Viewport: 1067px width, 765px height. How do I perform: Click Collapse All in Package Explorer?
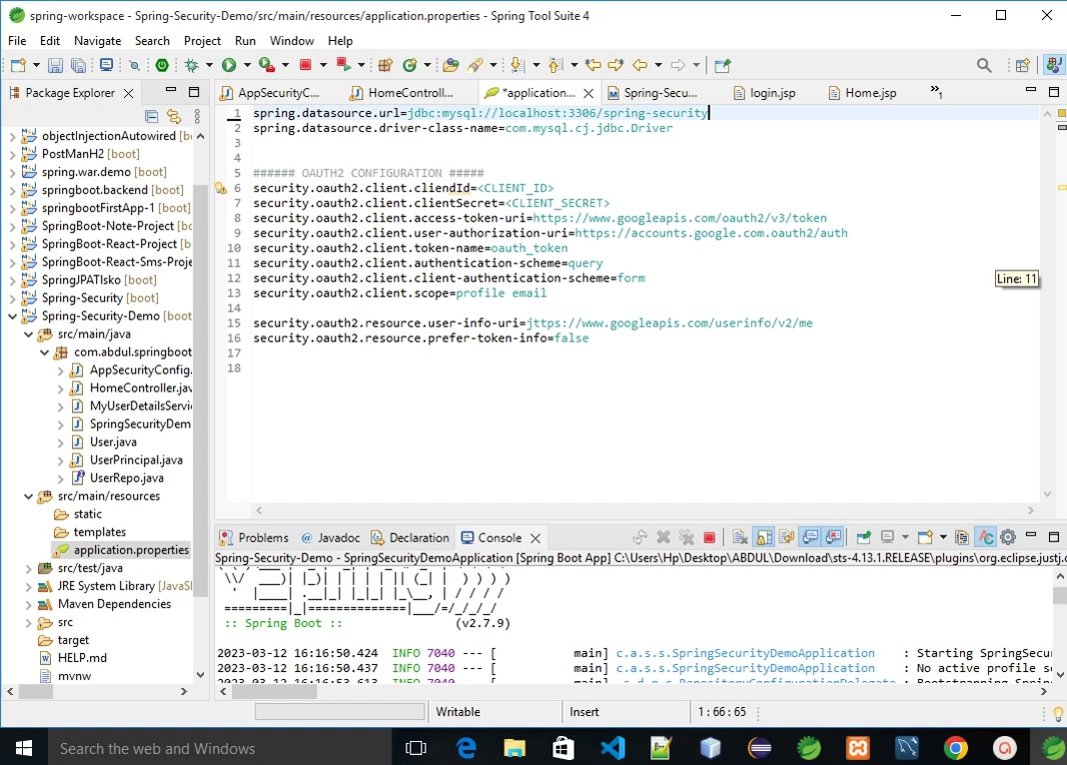[152, 116]
